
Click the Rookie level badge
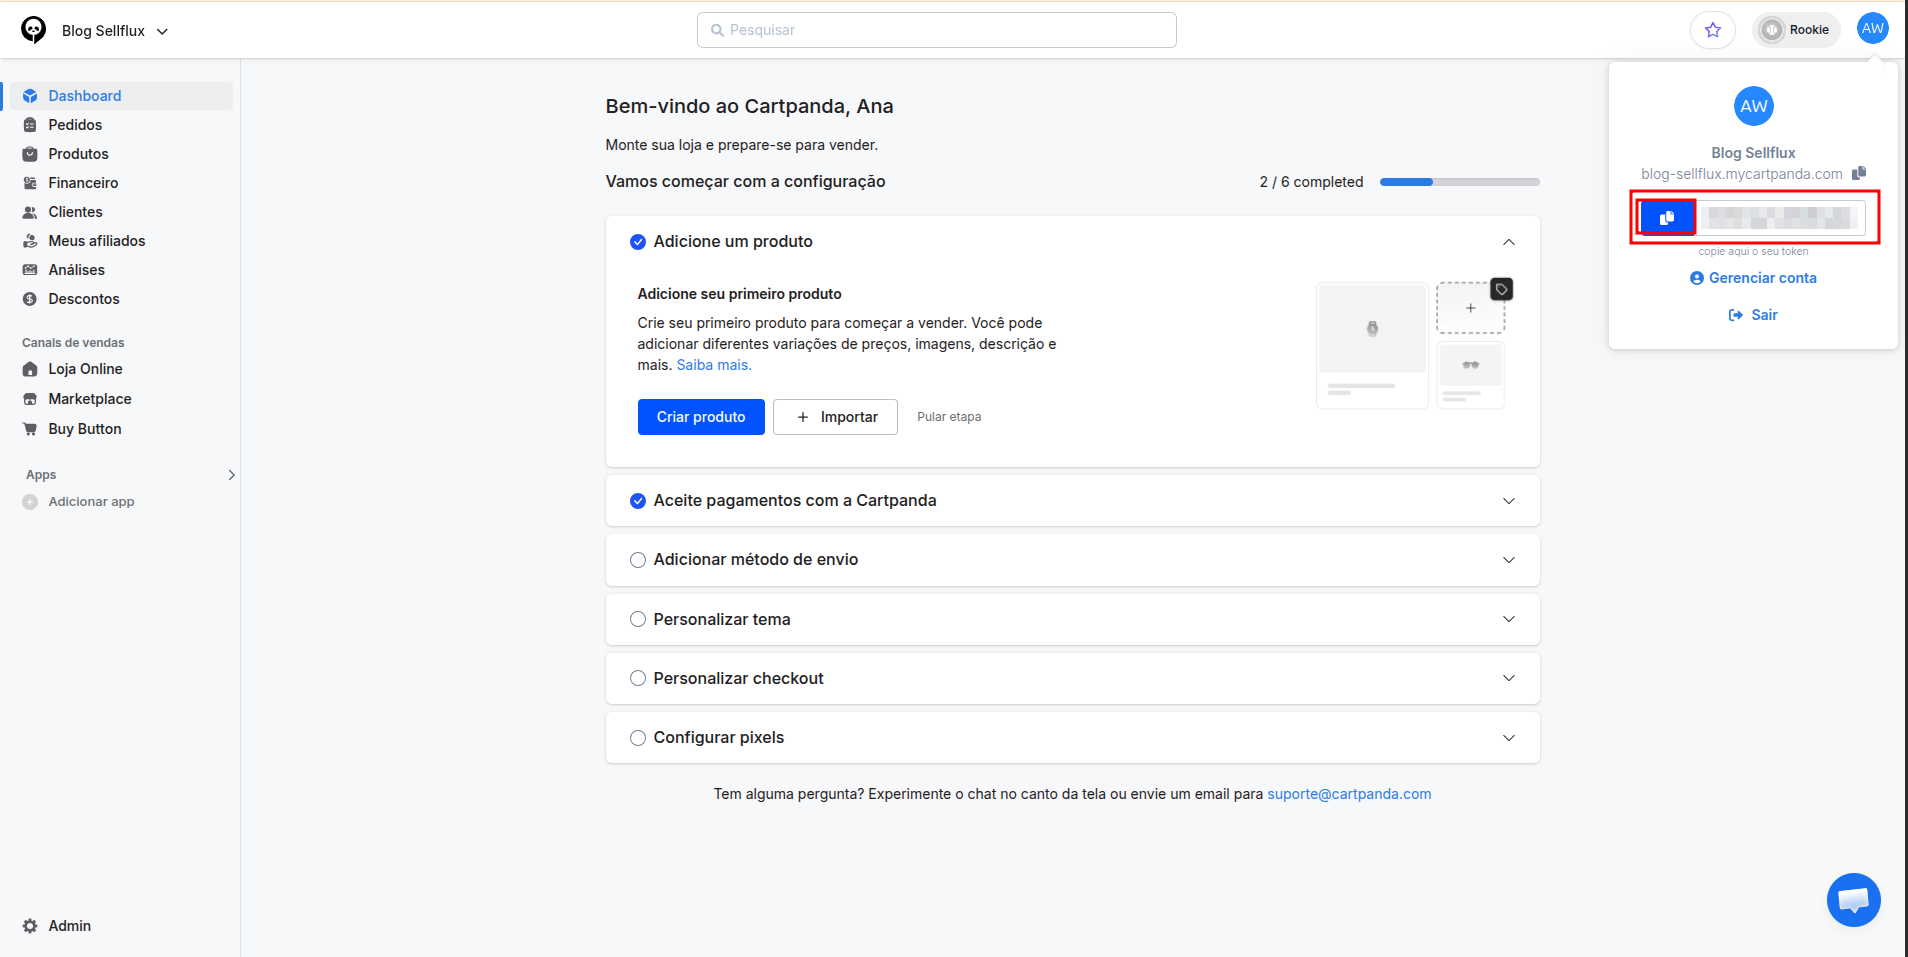pos(1797,30)
